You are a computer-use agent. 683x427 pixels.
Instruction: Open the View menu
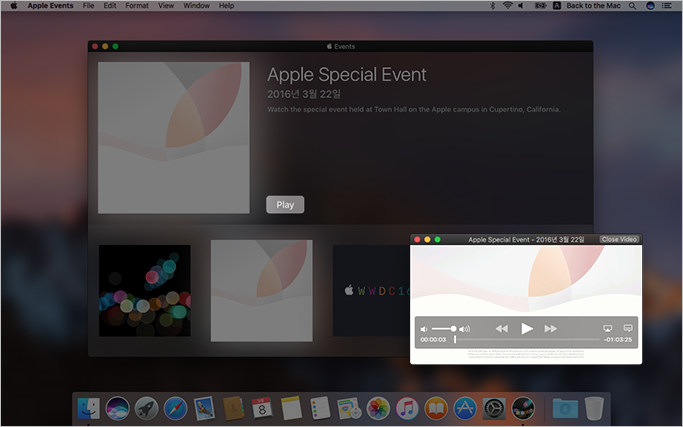166,6
